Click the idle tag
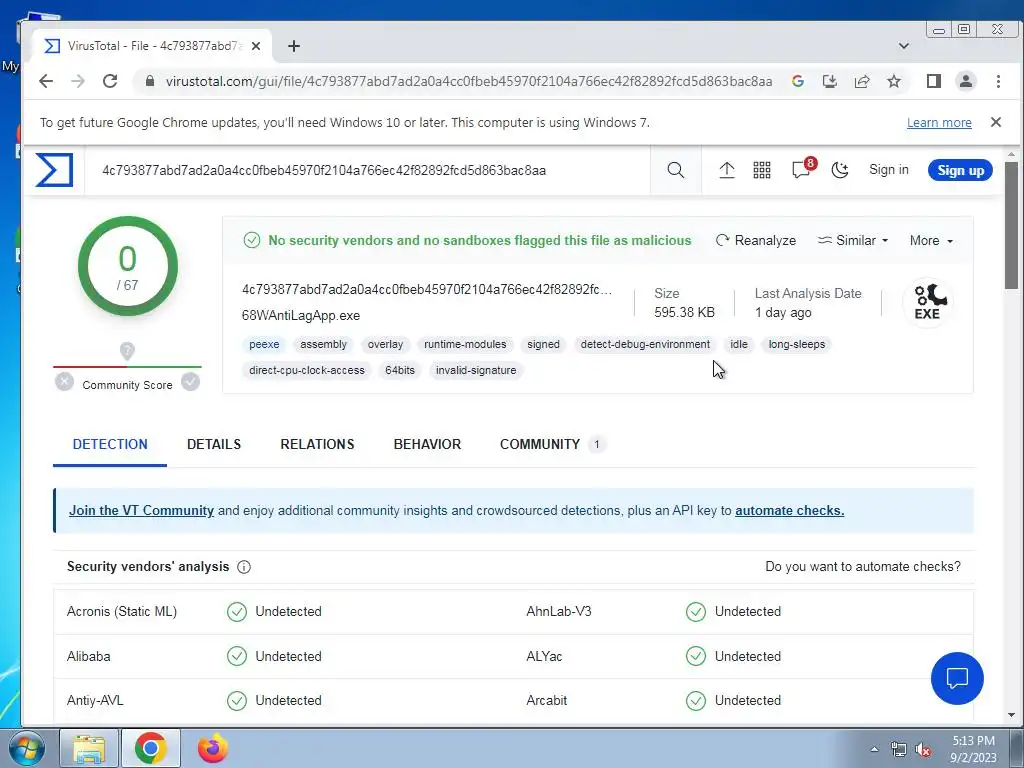This screenshot has height=768, width=1024. click(739, 344)
